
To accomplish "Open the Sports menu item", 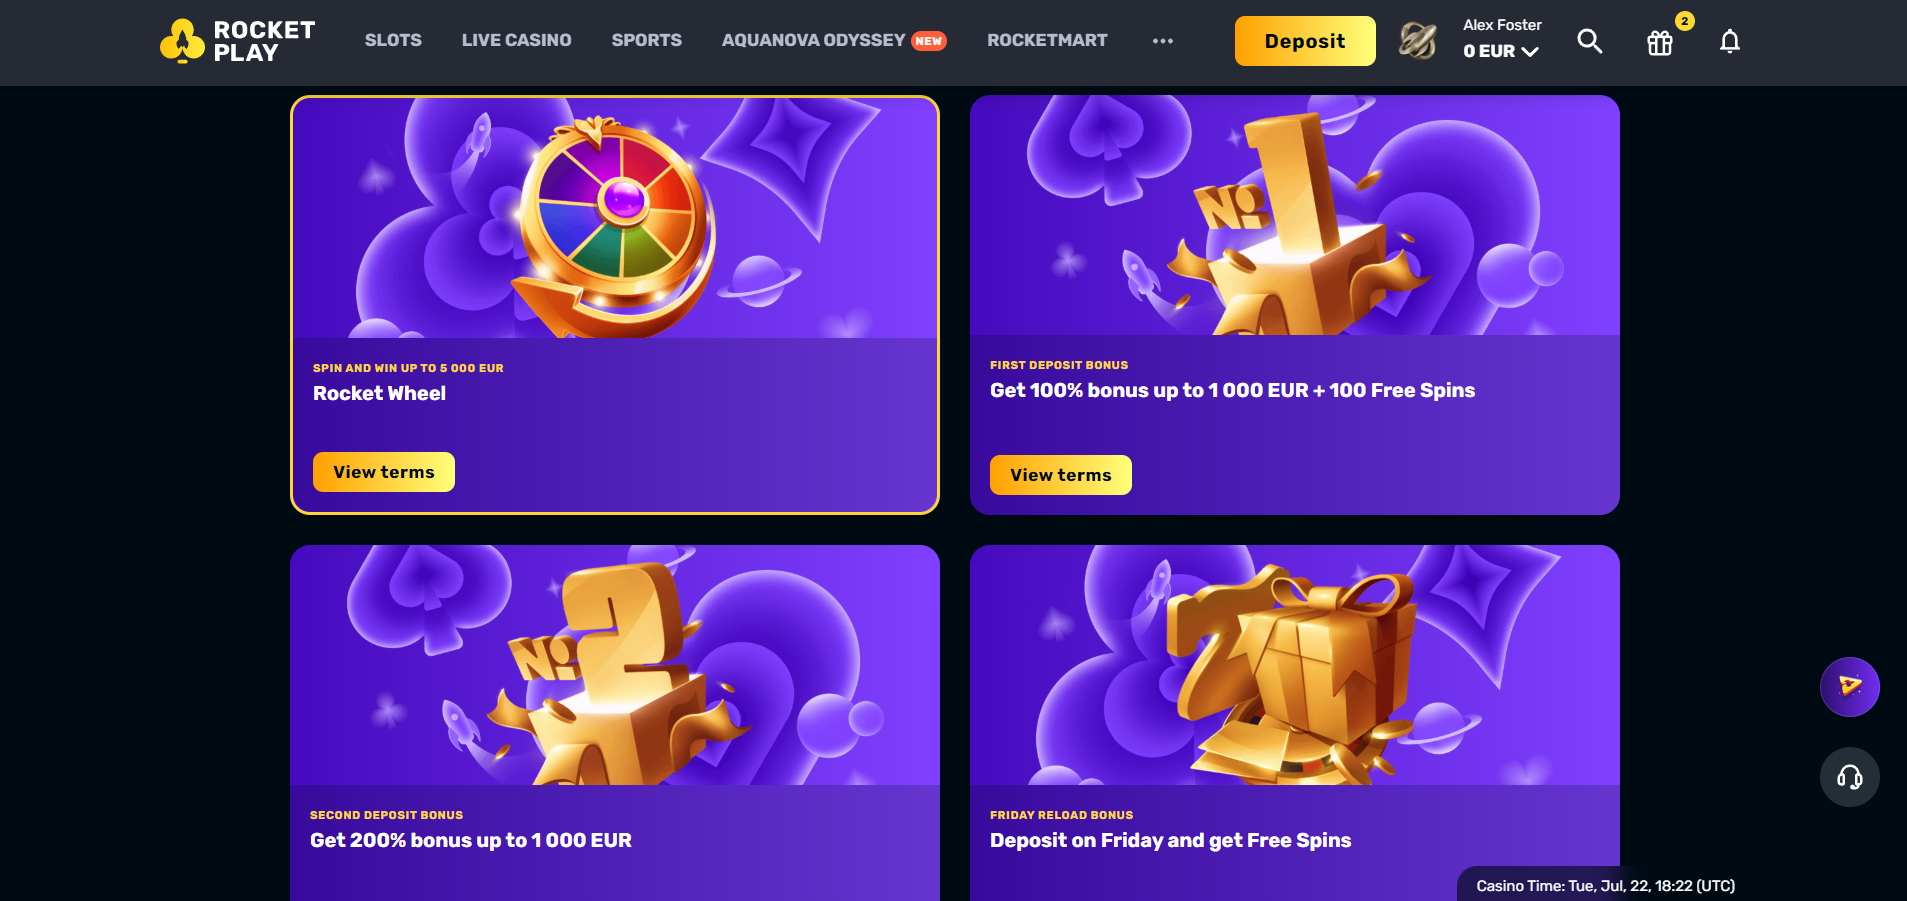I will [x=646, y=40].
